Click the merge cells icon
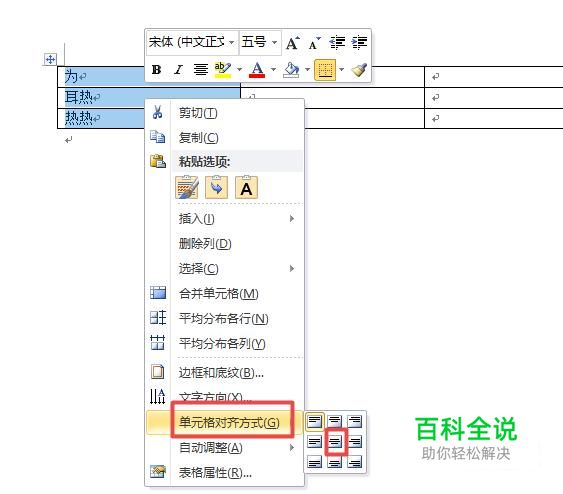 coord(158,293)
